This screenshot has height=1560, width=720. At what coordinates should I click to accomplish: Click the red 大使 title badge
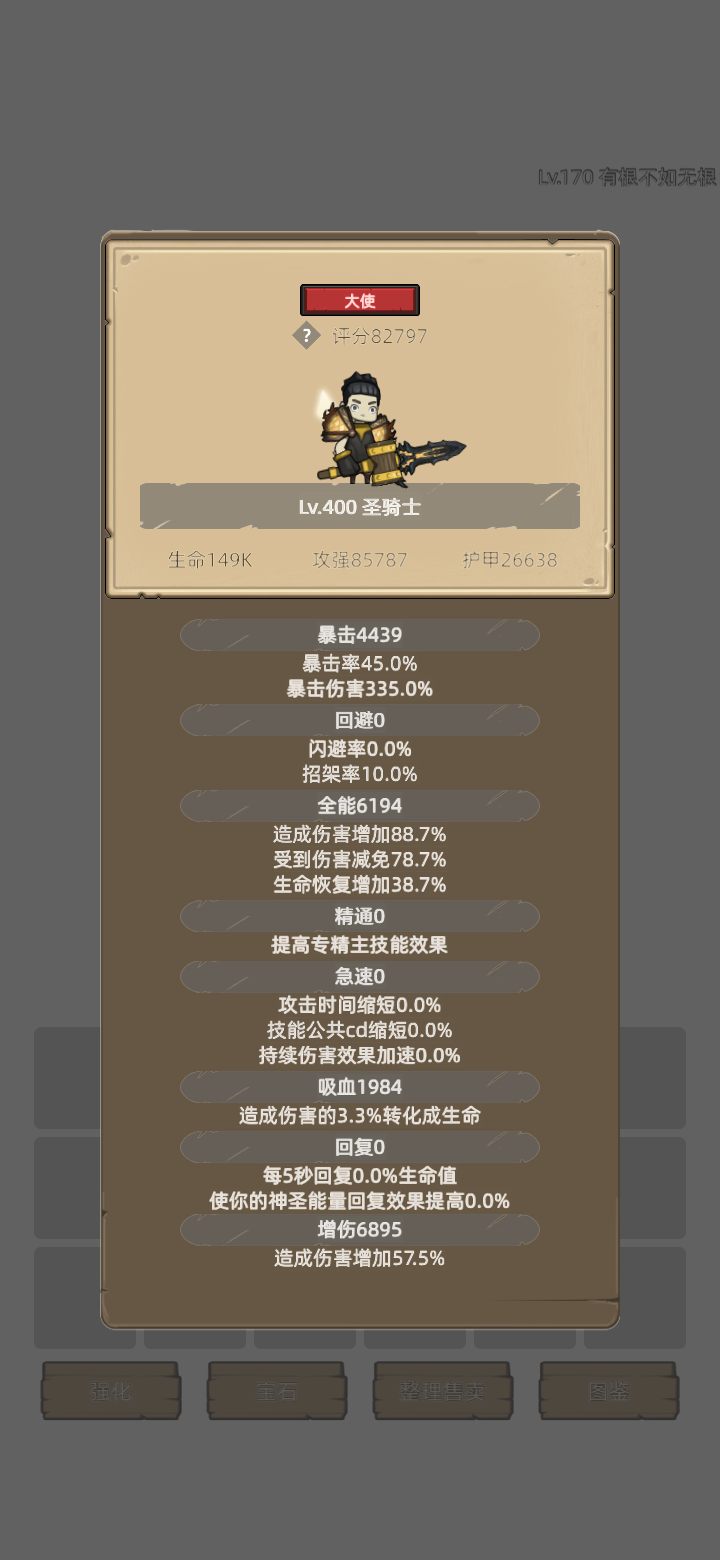click(360, 301)
